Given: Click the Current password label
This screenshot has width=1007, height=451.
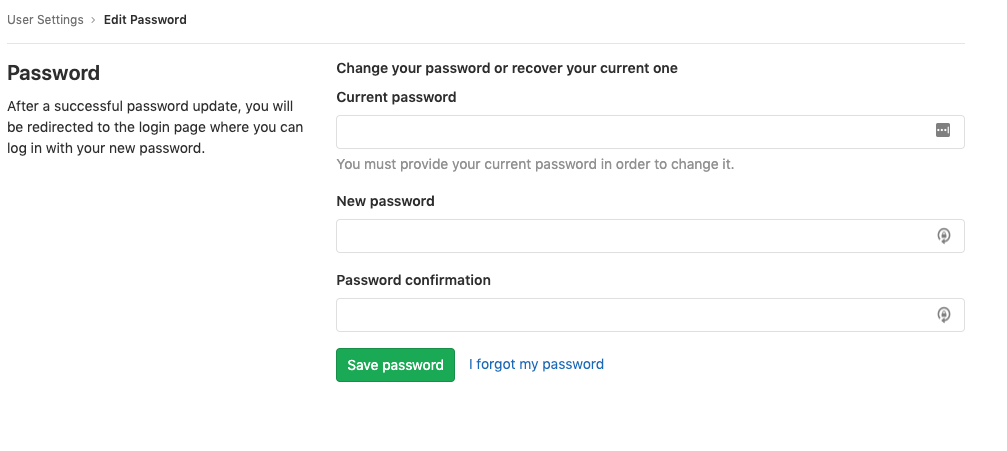Looking at the screenshot, I should point(396,97).
